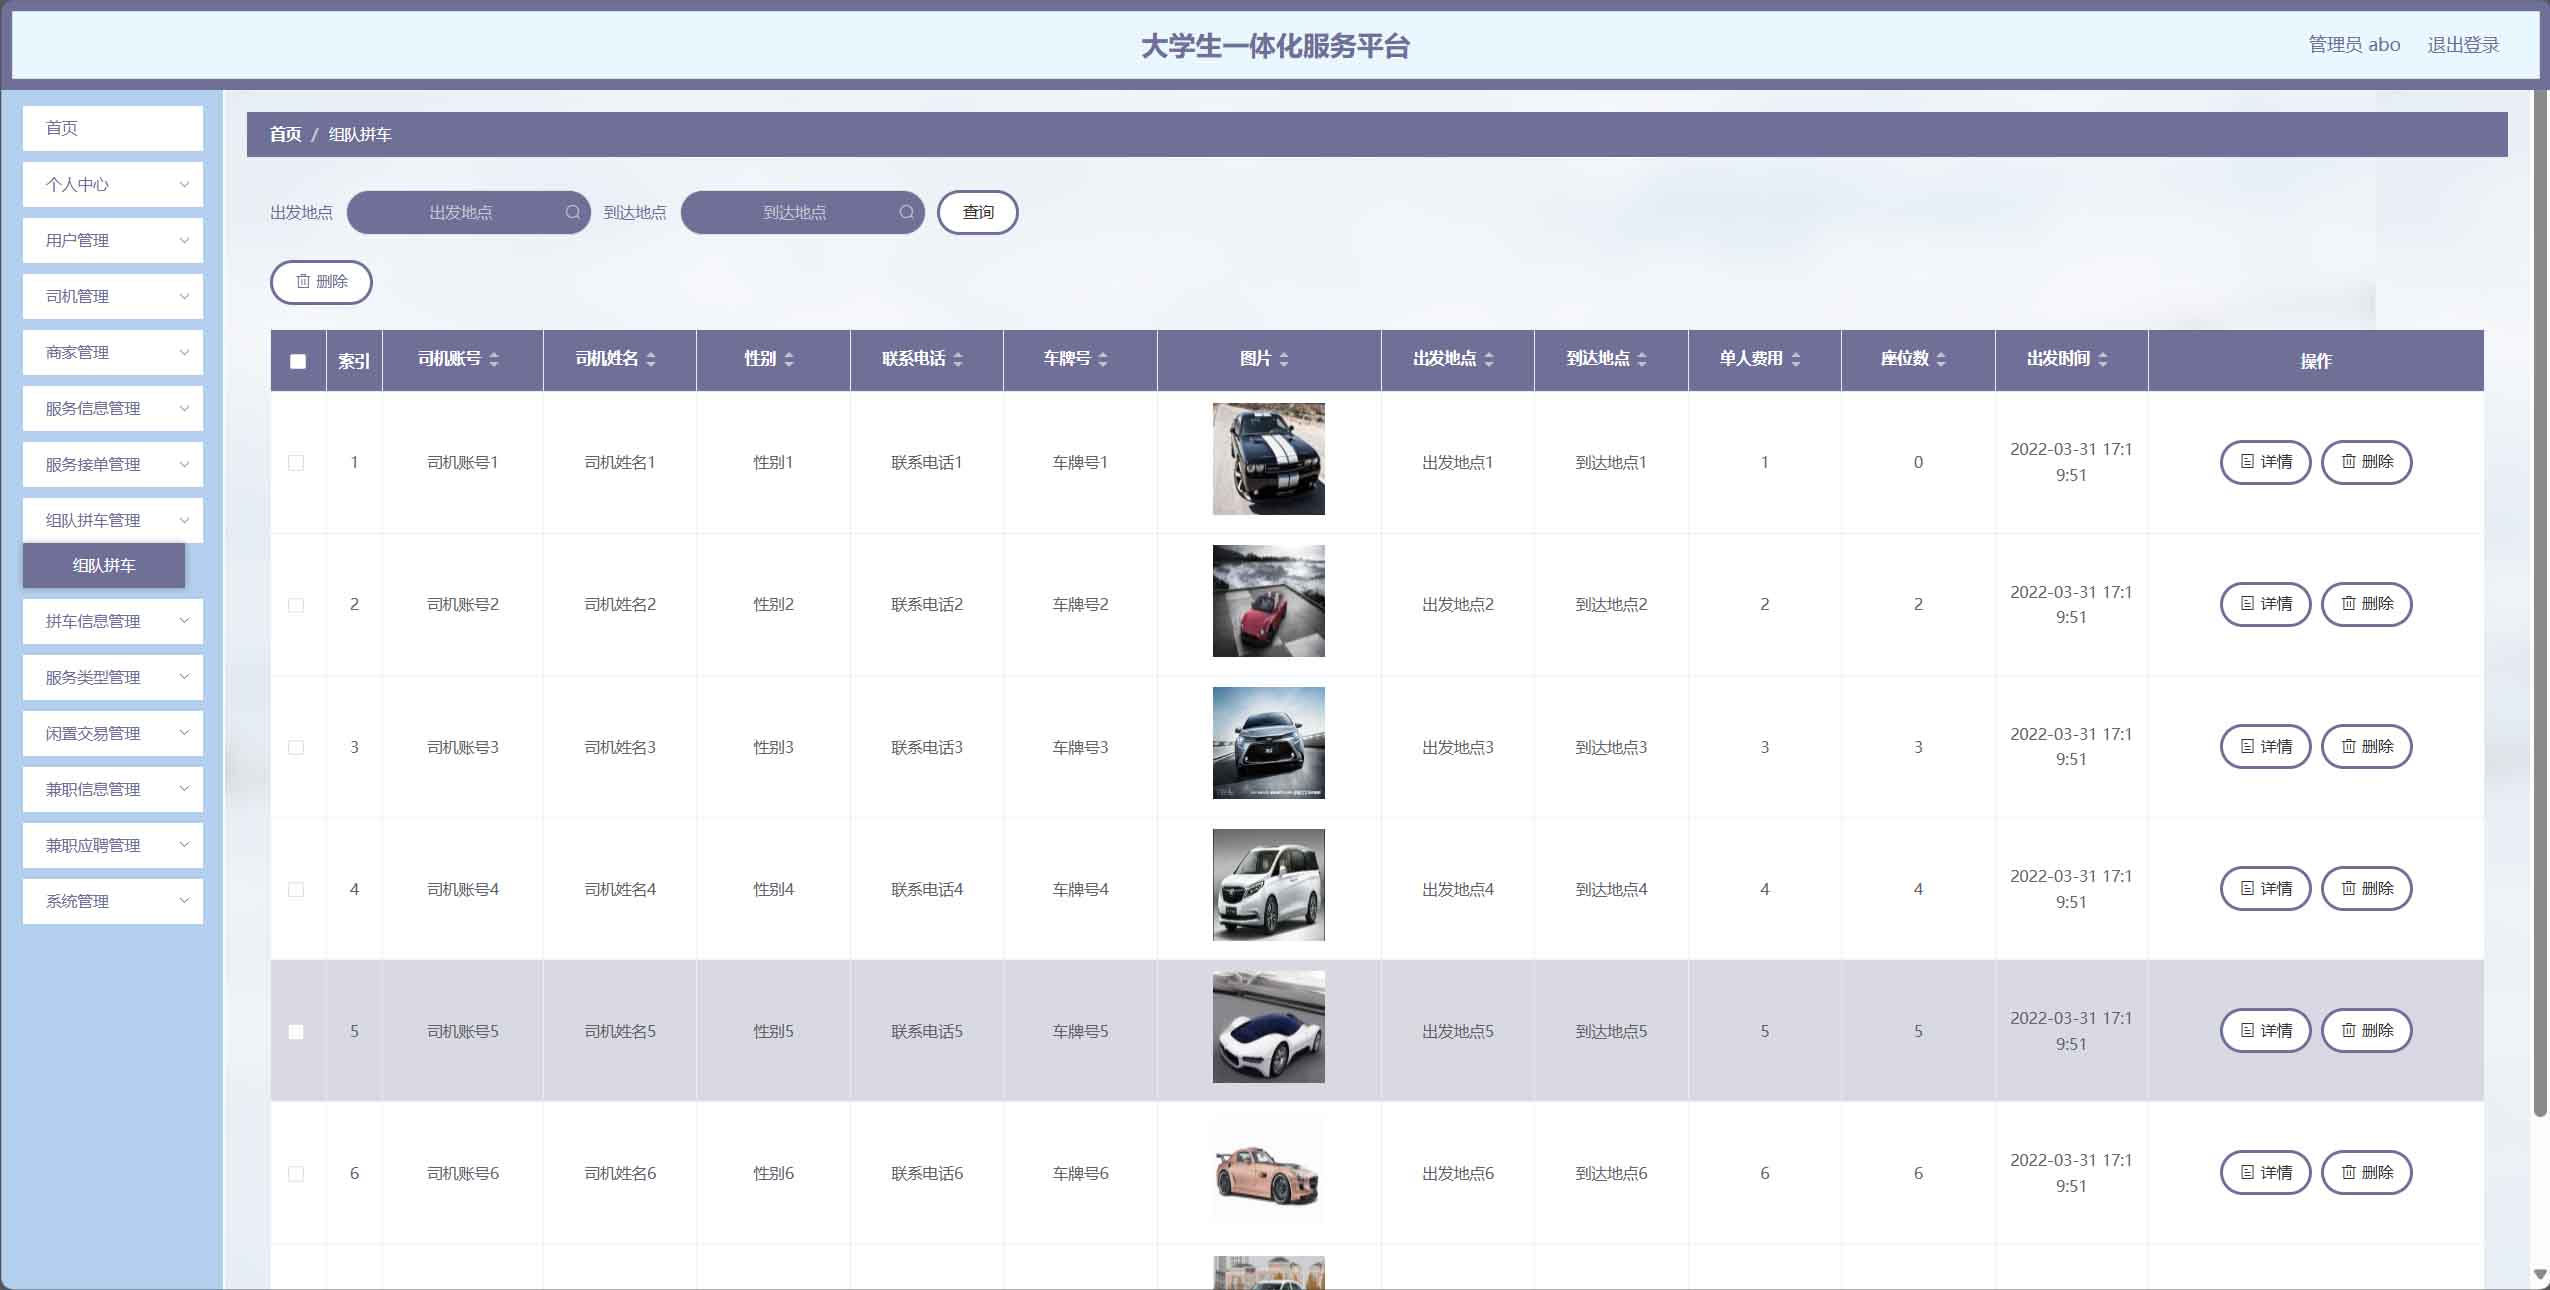2550x1290 pixels.
Task: Expand the 拼车信息管理 sidebar menu
Action: [x=113, y=622]
